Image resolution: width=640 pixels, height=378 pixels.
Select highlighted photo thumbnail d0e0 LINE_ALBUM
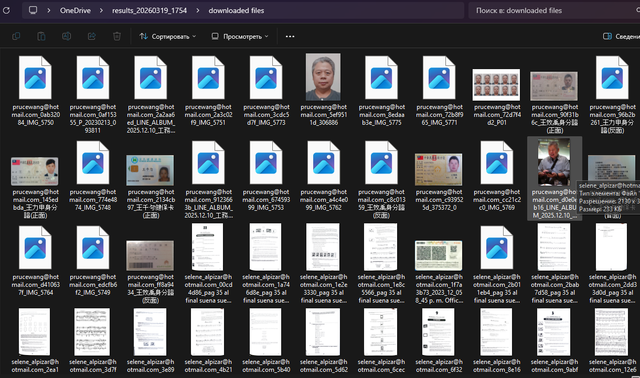pos(554,162)
